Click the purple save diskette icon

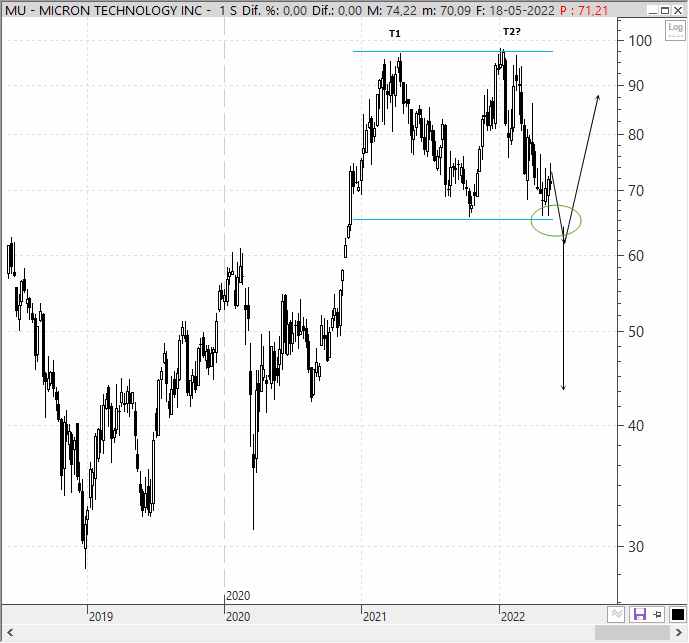point(639,614)
